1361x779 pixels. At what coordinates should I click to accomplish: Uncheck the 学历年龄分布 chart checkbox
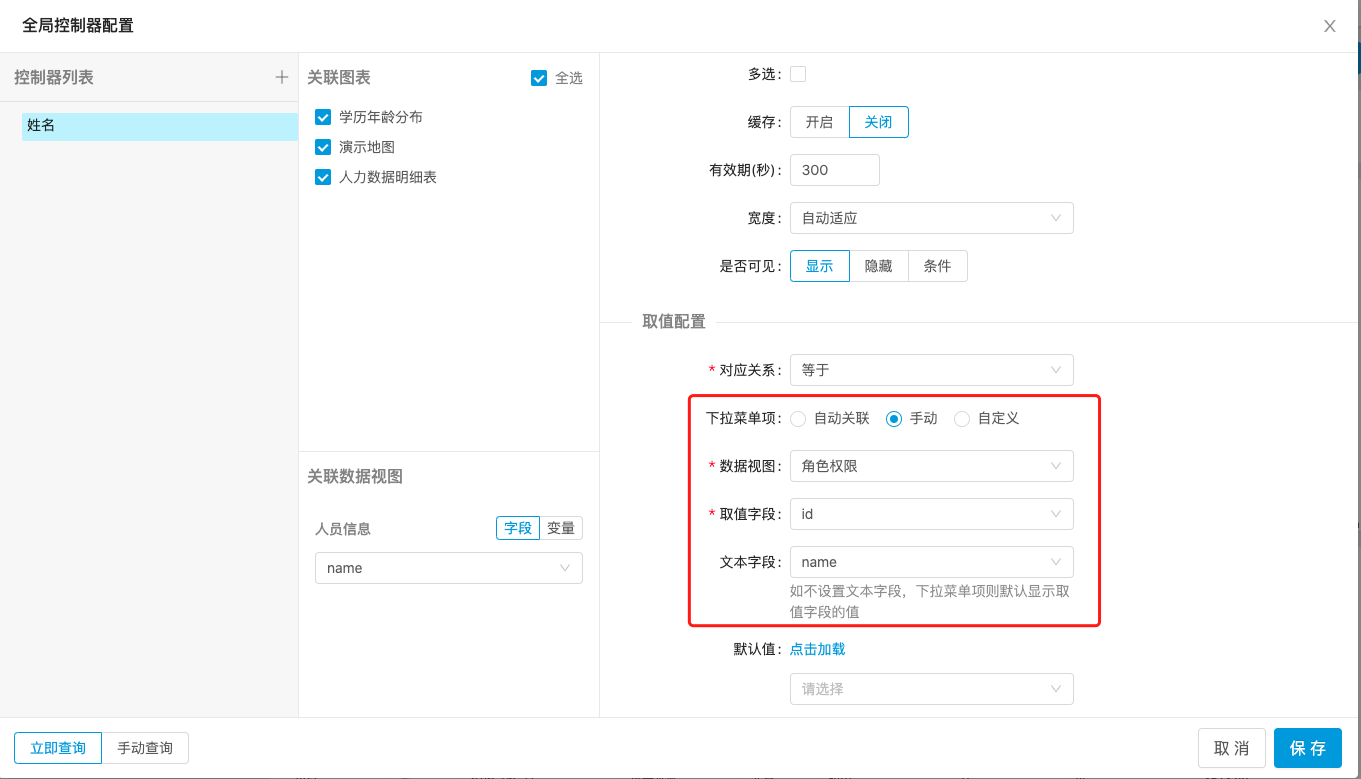tap(323, 117)
